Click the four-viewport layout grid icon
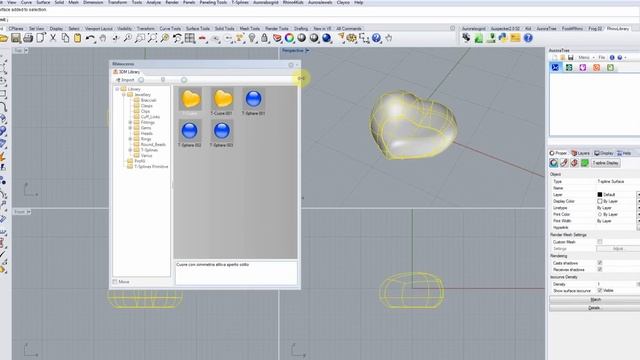 (190, 38)
